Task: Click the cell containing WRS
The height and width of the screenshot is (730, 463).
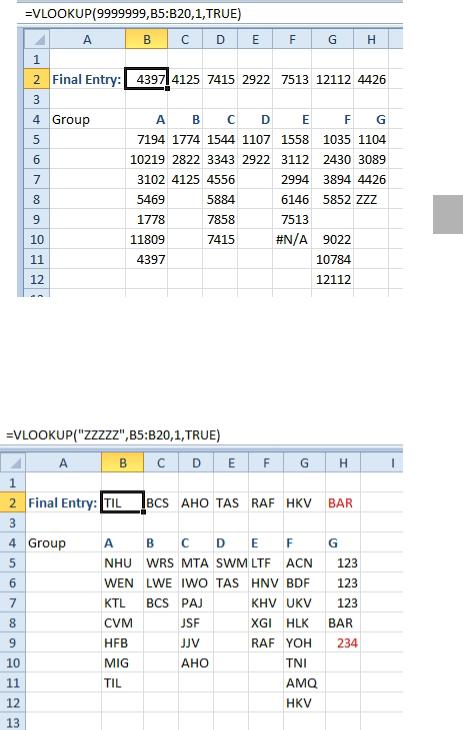Action: (x=161, y=563)
